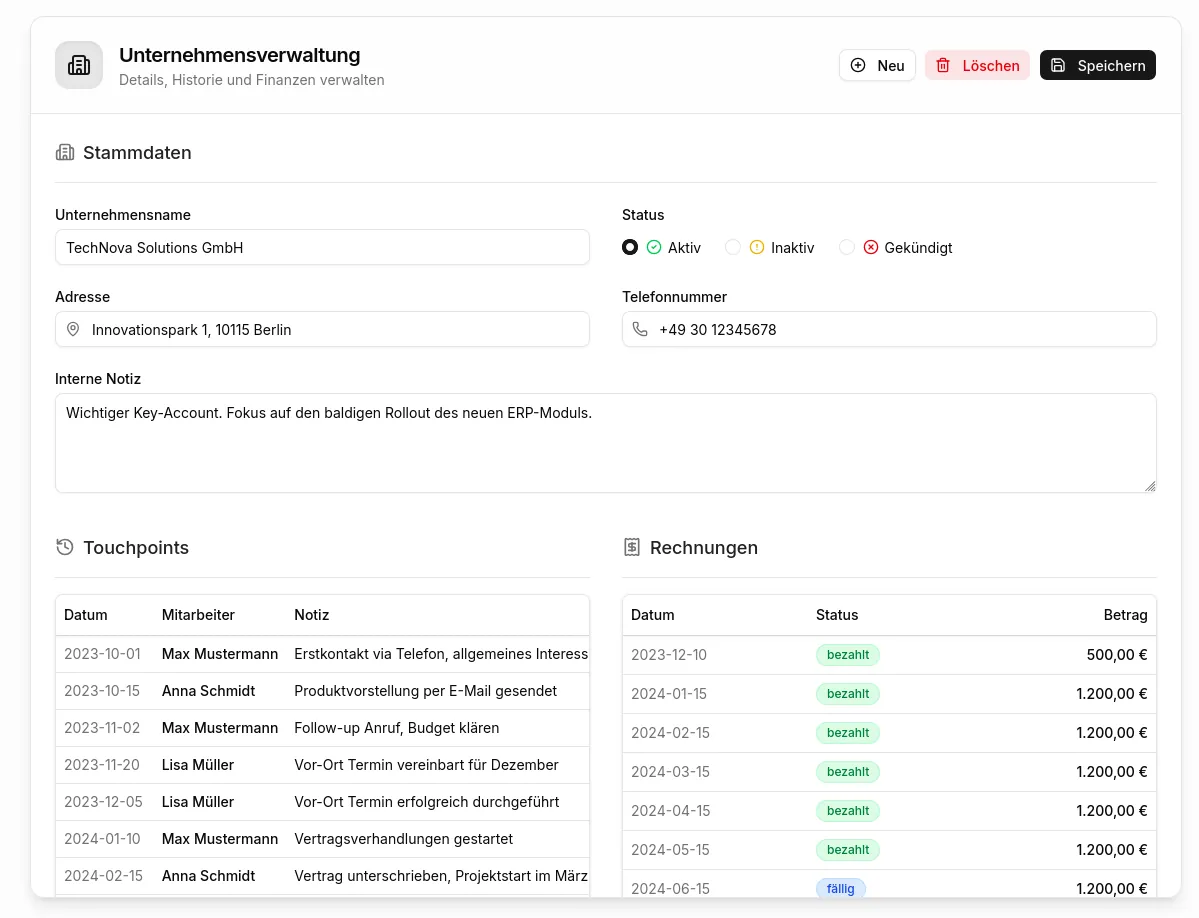The width and height of the screenshot is (1199, 918).
Task: Click the Mitarbeiter column header
Action: (x=198, y=615)
